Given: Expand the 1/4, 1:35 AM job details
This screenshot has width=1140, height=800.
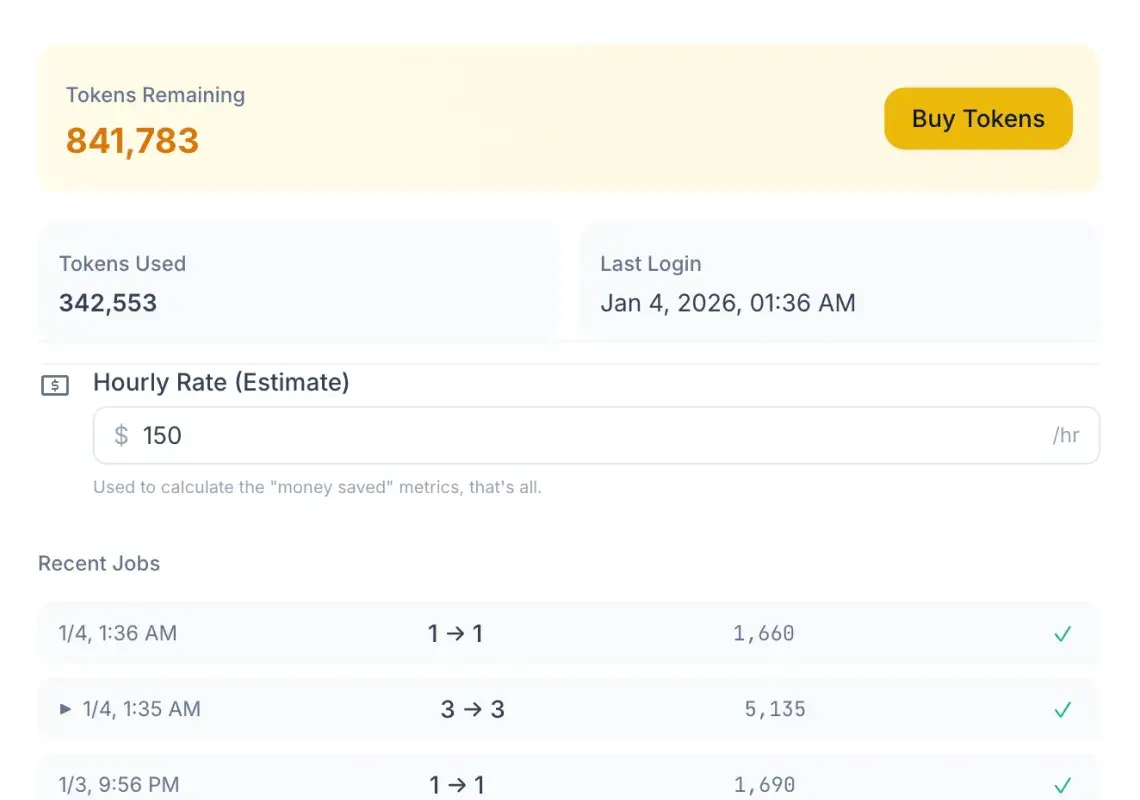Looking at the screenshot, I should (66, 709).
